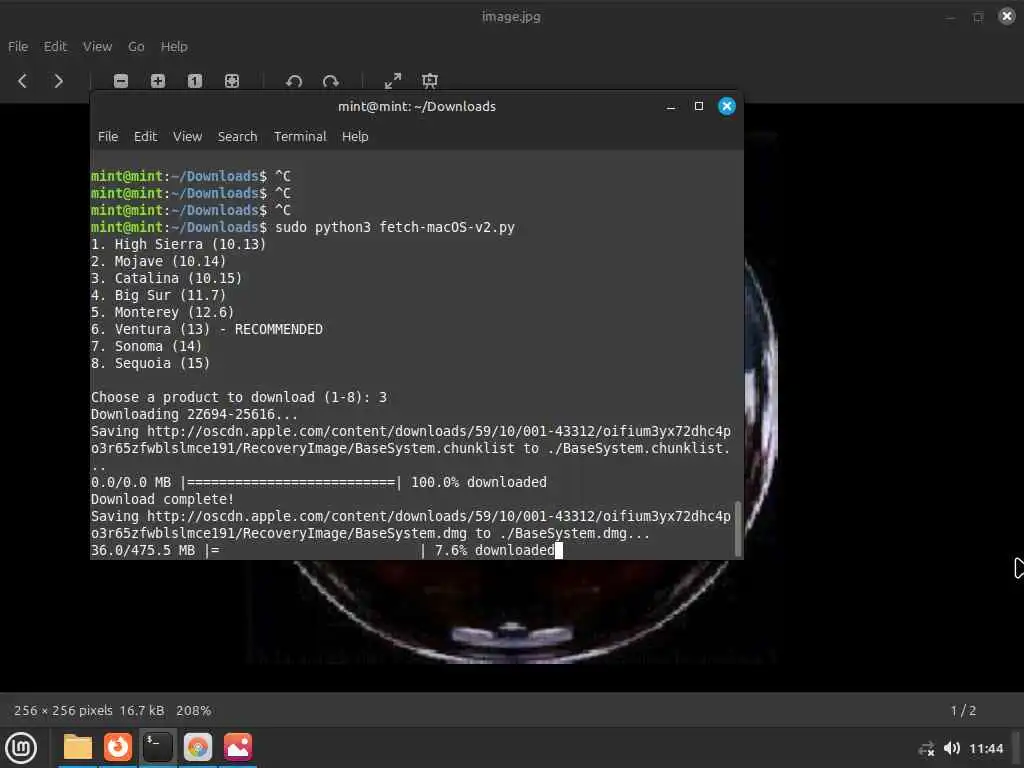Image resolution: width=1024 pixels, height=768 pixels.
Task: Click 'Downloading 2Z694-25616...' line
Action: (194, 414)
